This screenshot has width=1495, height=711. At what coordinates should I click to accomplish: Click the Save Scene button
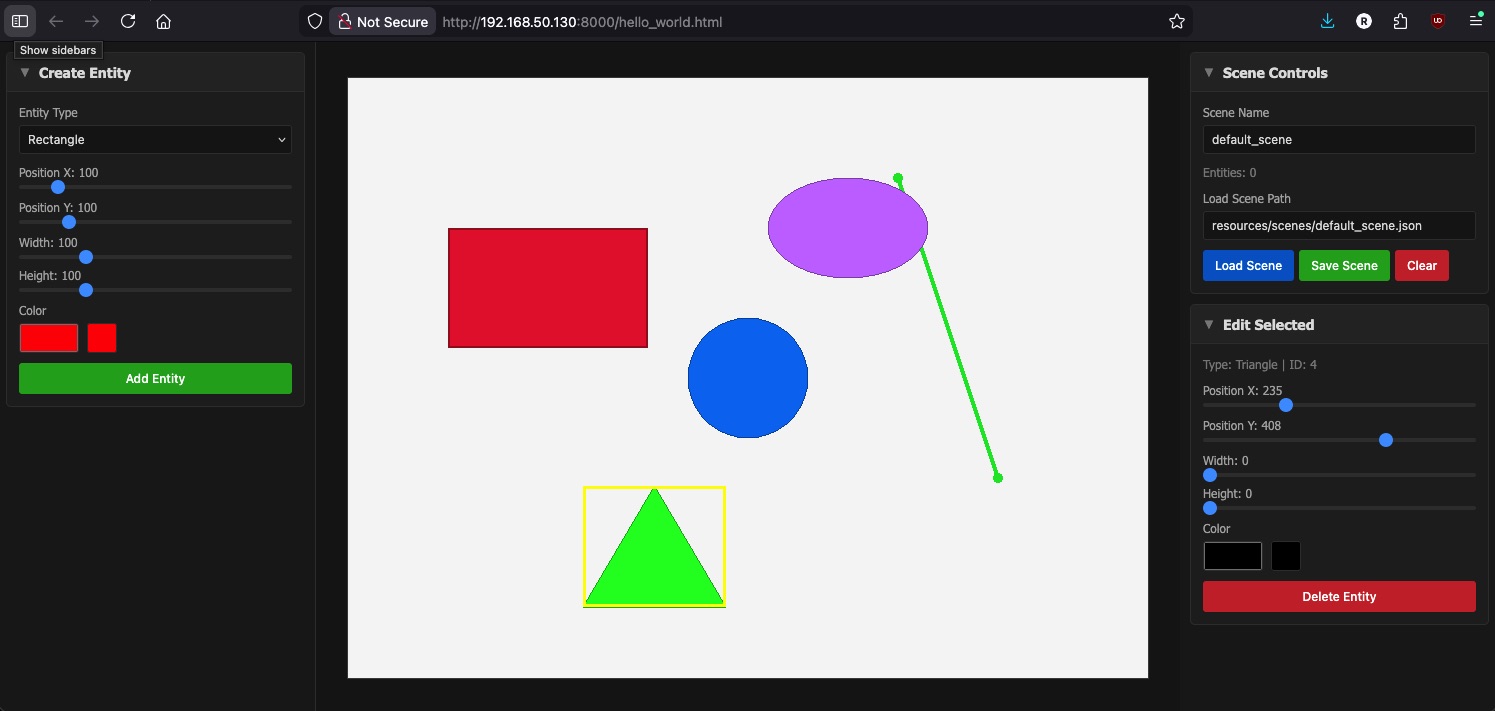[1344, 266]
